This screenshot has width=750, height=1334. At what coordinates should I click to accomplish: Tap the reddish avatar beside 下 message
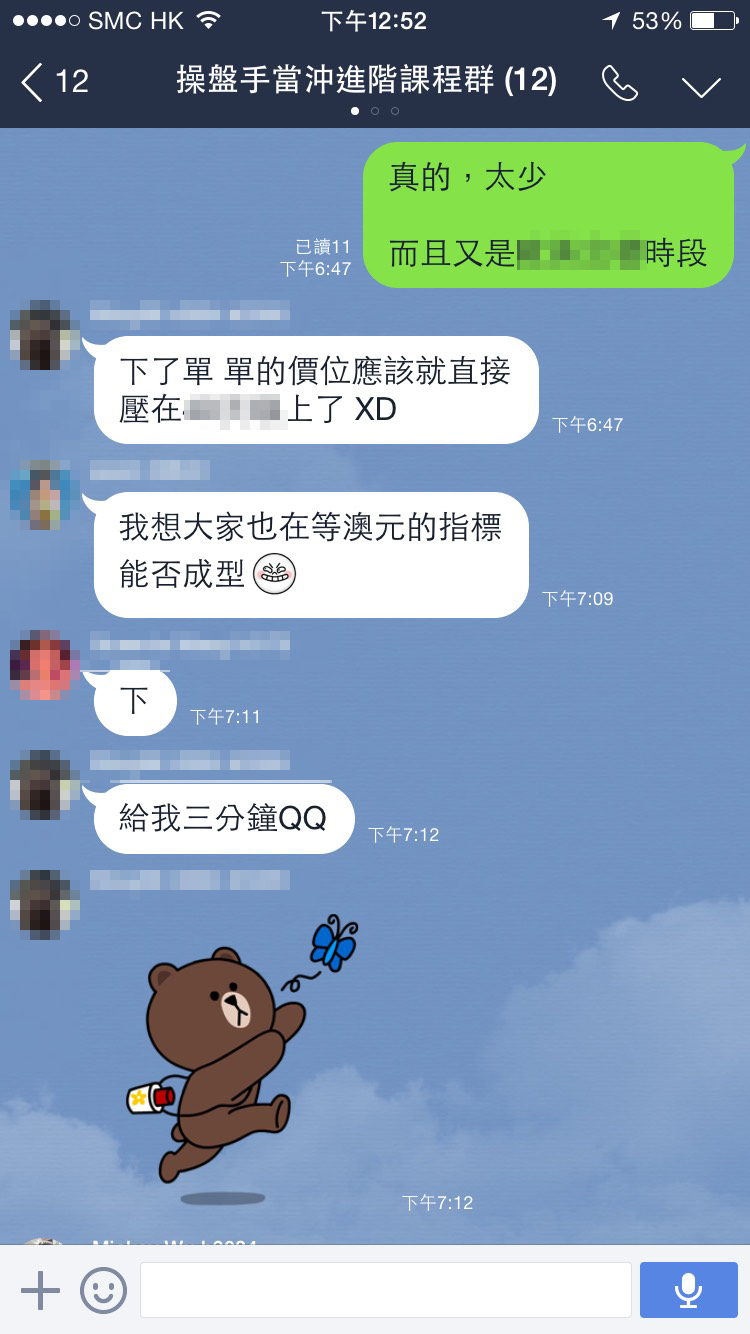(x=44, y=664)
